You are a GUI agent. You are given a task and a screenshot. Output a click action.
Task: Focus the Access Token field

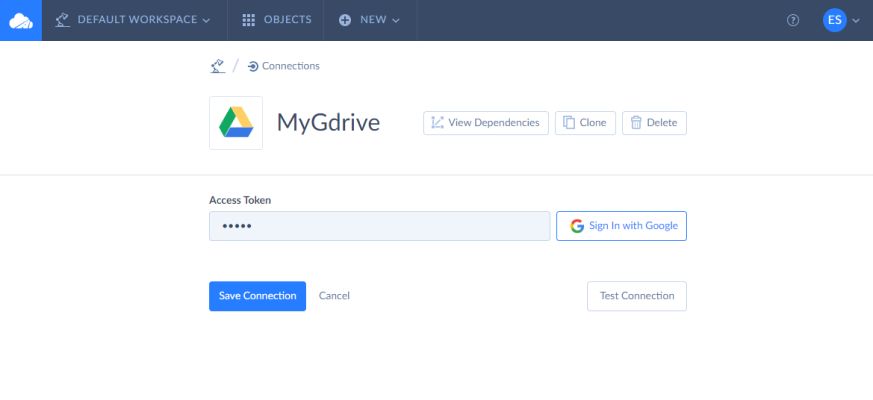(x=380, y=226)
